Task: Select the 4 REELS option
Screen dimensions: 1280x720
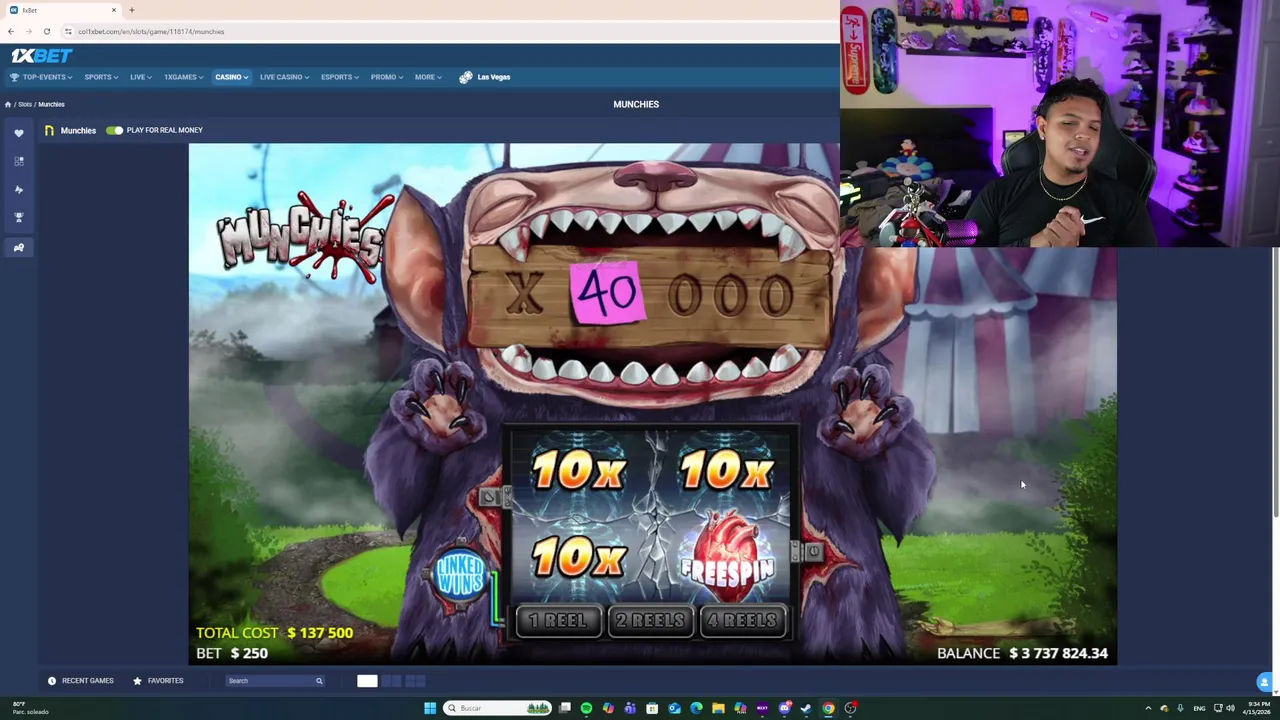Action: (742, 621)
